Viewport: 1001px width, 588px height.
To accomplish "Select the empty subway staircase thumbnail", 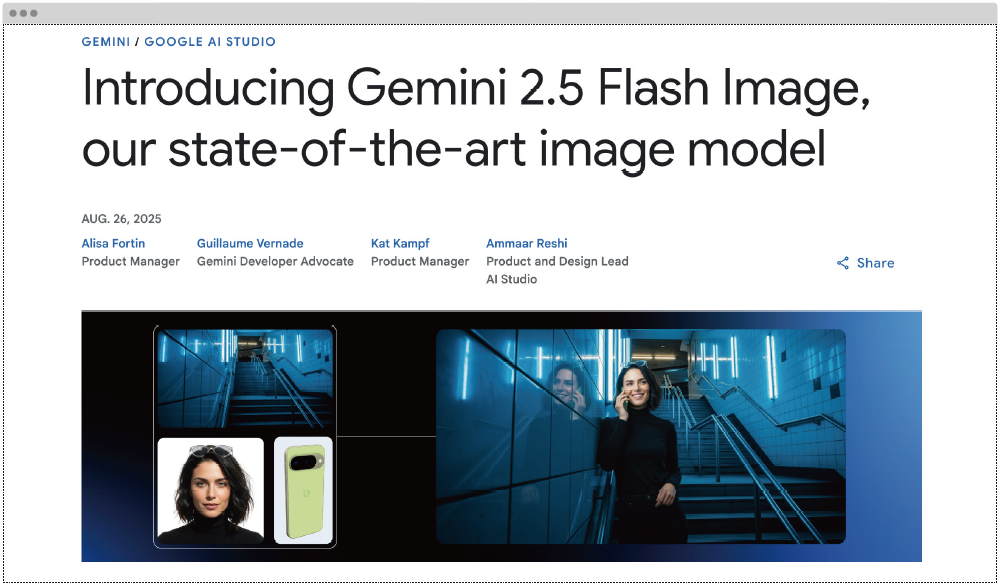I will [x=245, y=379].
